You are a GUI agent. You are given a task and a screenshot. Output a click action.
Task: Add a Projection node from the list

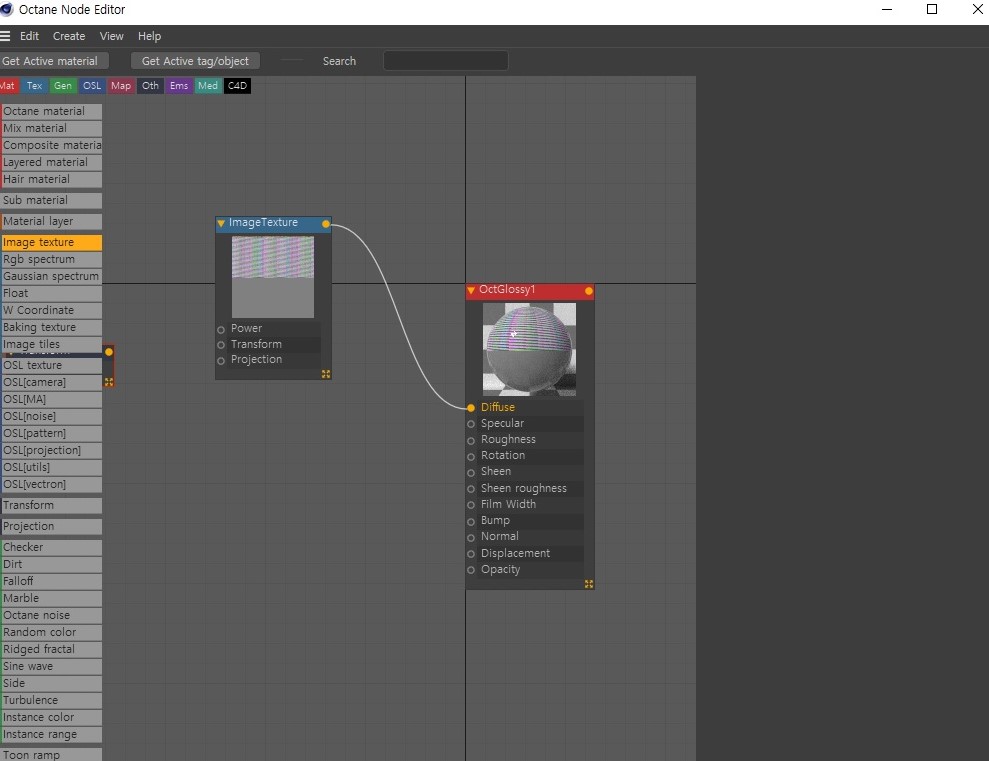[x=51, y=526]
